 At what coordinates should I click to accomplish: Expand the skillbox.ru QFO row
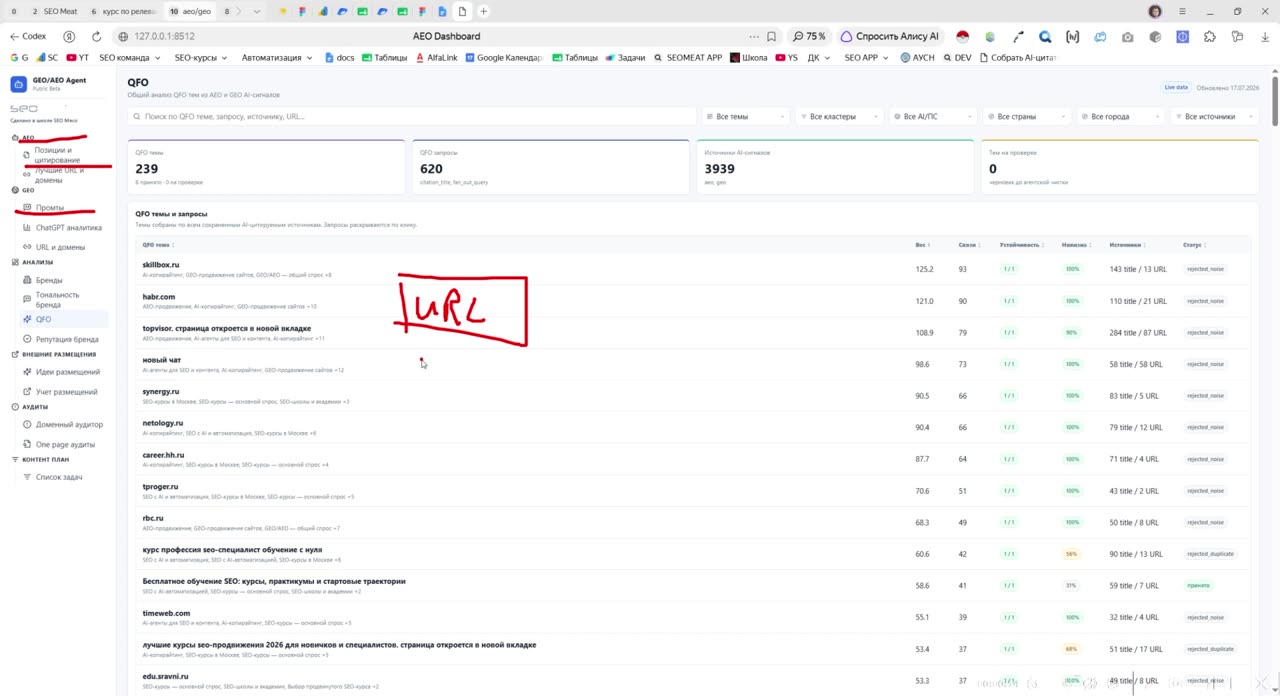[693, 269]
